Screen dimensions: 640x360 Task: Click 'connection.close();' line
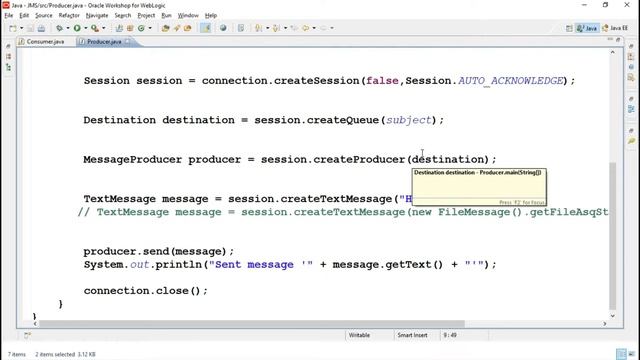click(x=146, y=291)
